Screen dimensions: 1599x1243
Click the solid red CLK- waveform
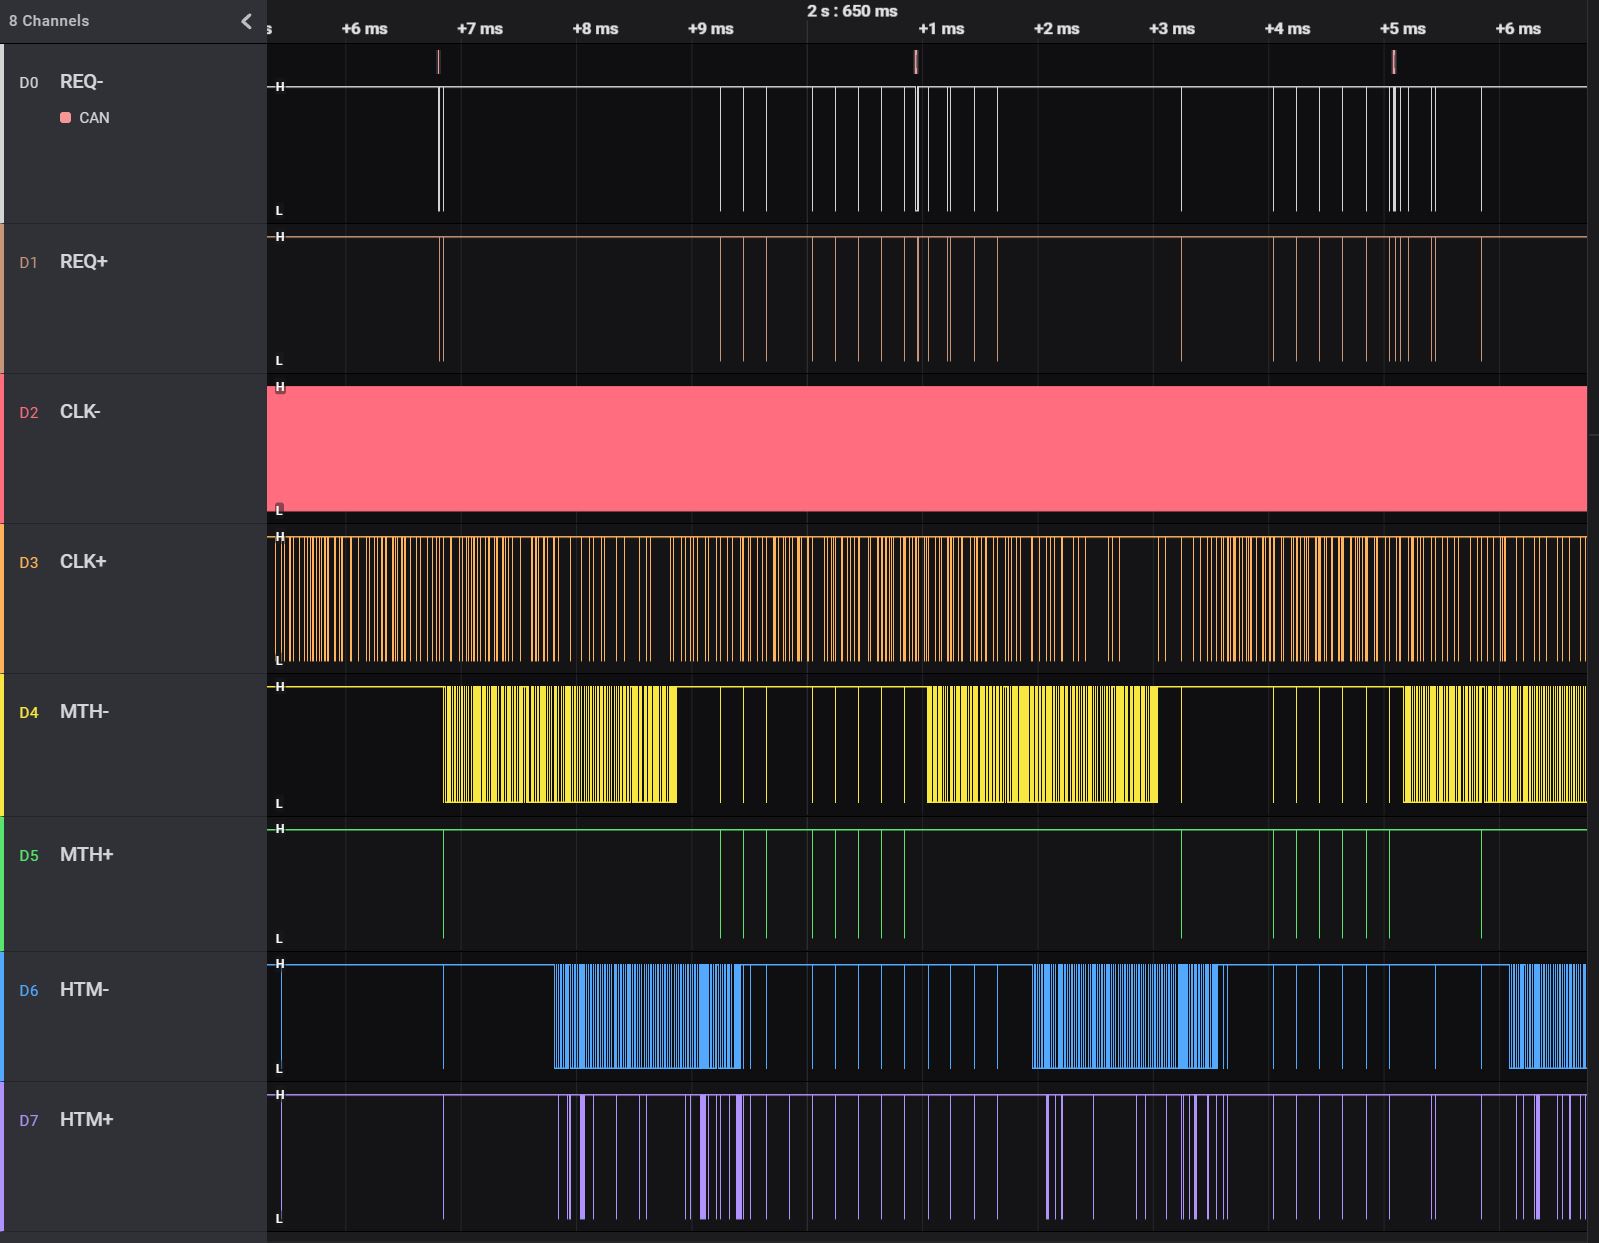pyautogui.click(x=926, y=449)
